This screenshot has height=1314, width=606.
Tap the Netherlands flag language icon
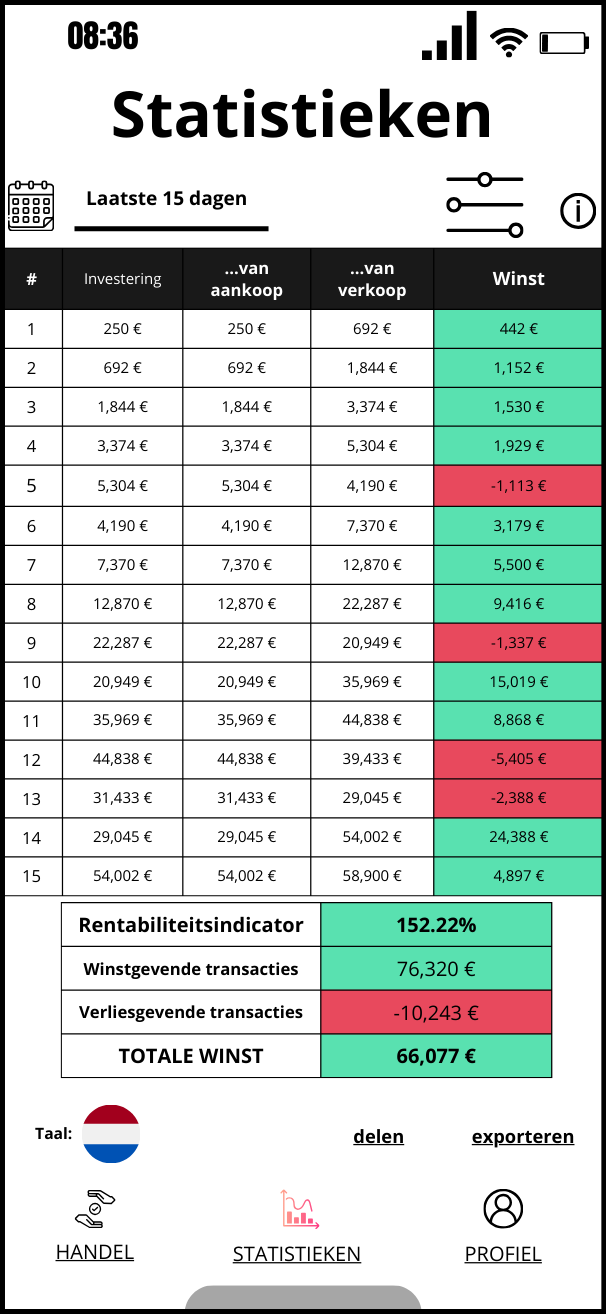pyautogui.click(x=110, y=1134)
